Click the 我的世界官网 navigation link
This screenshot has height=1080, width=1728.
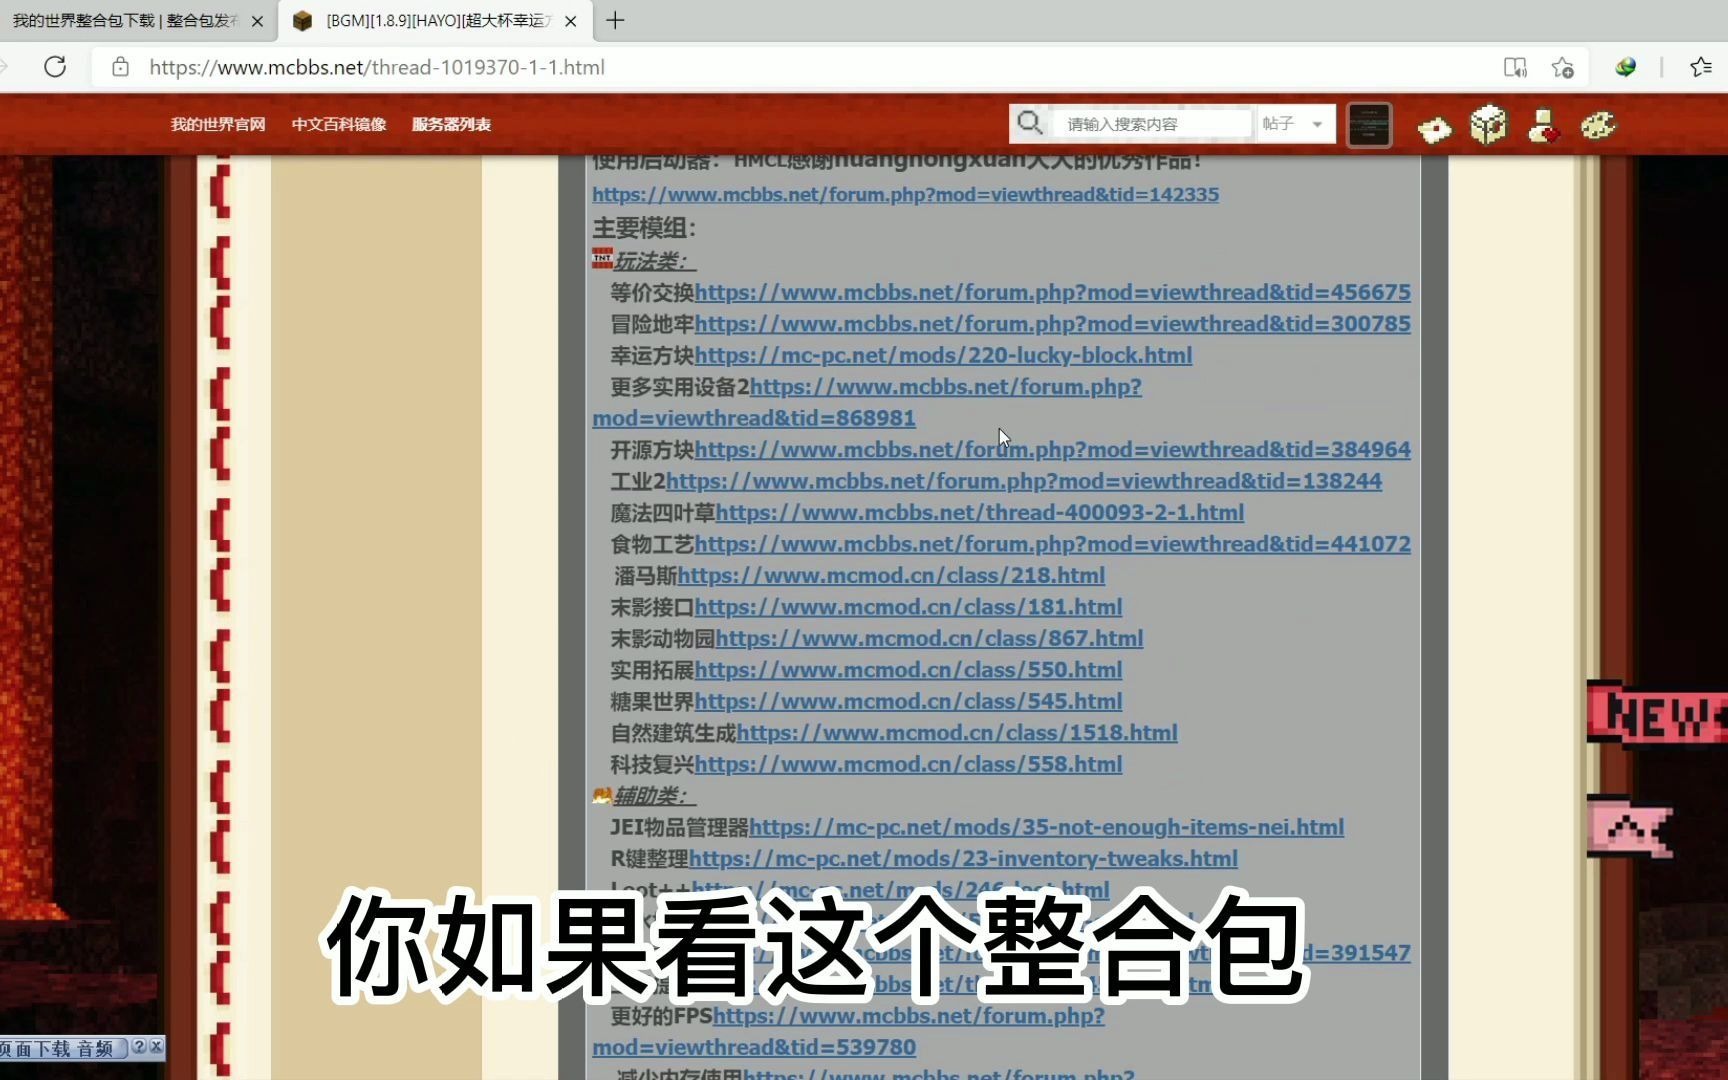pyautogui.click(x=217, y=124)
